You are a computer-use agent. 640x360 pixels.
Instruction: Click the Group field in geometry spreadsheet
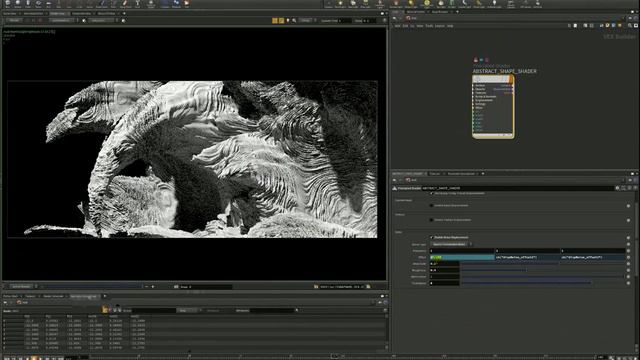click(153, 310)
